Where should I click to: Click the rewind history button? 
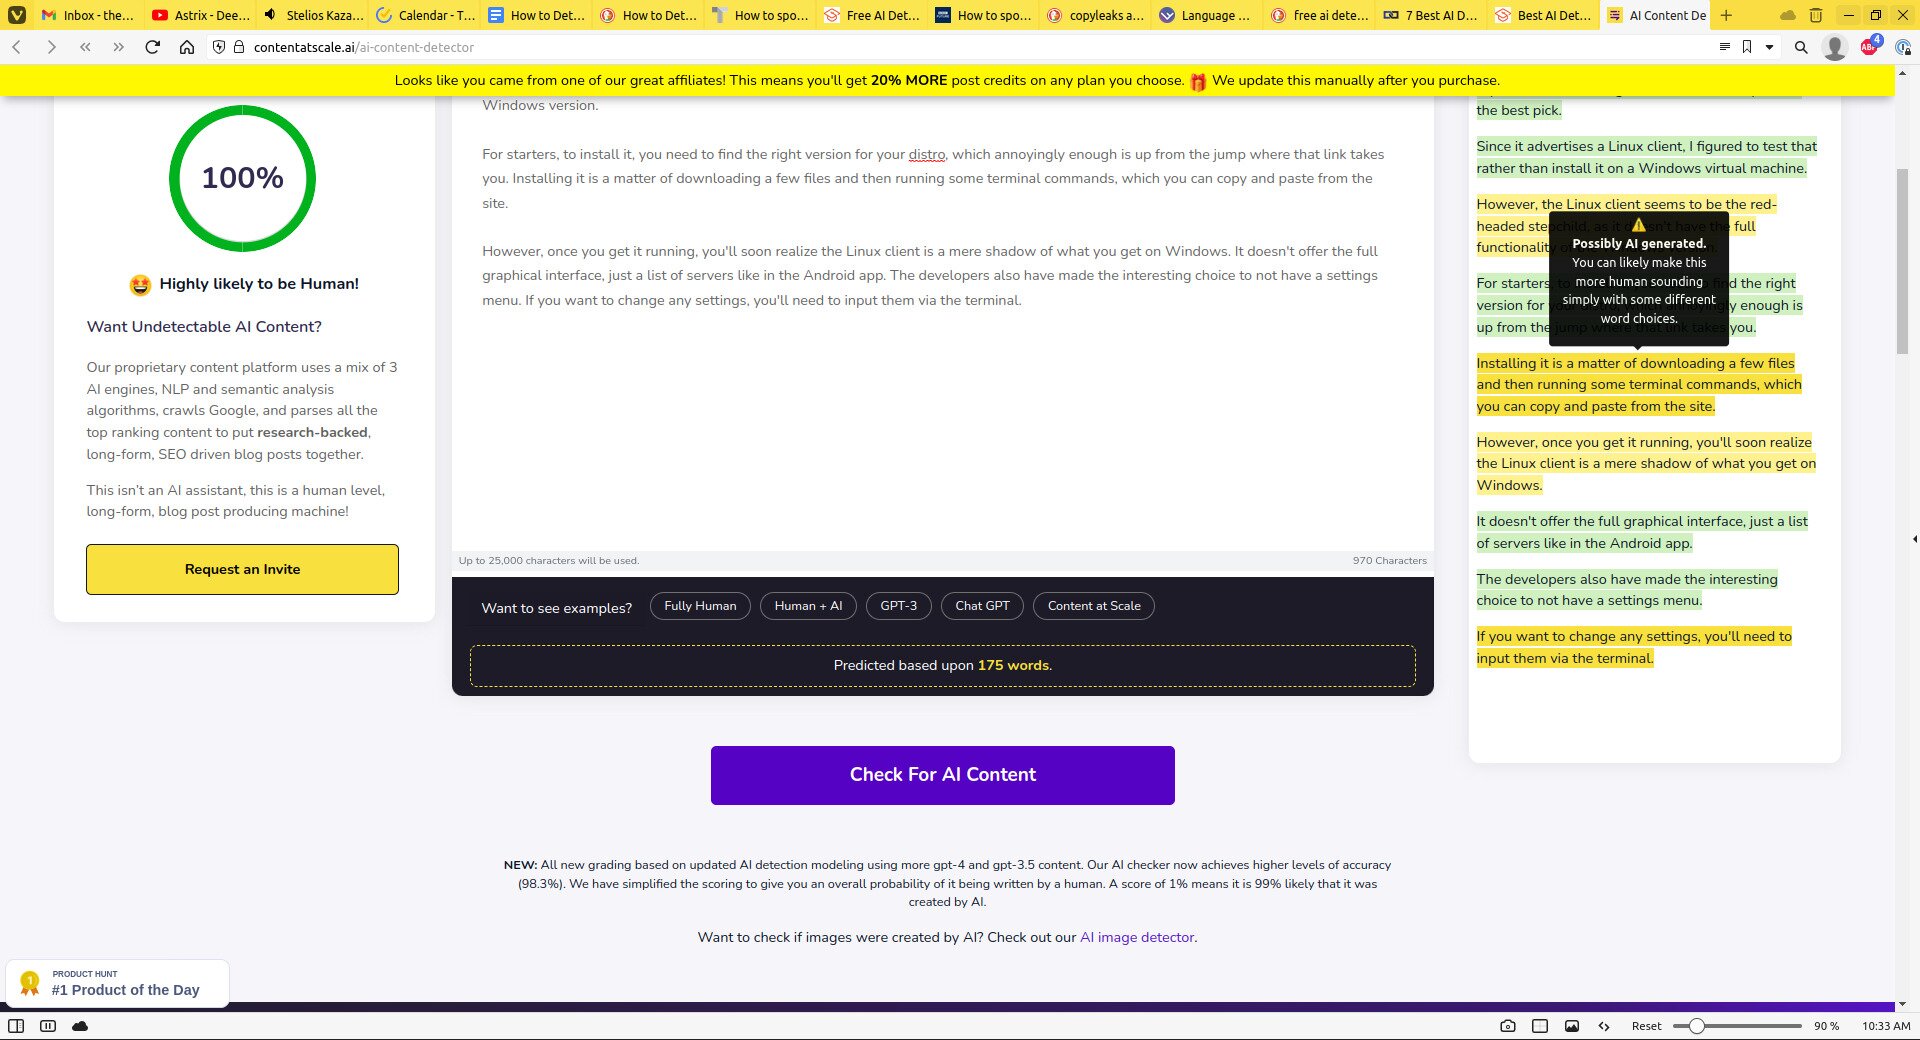(85, 47)
